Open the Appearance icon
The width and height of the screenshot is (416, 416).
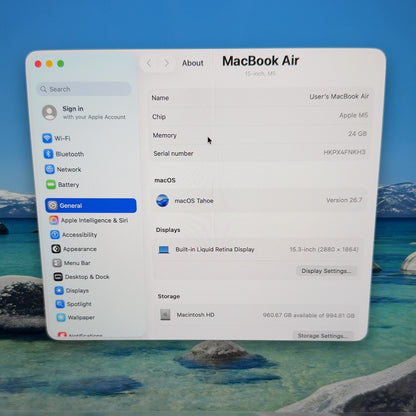56,249
